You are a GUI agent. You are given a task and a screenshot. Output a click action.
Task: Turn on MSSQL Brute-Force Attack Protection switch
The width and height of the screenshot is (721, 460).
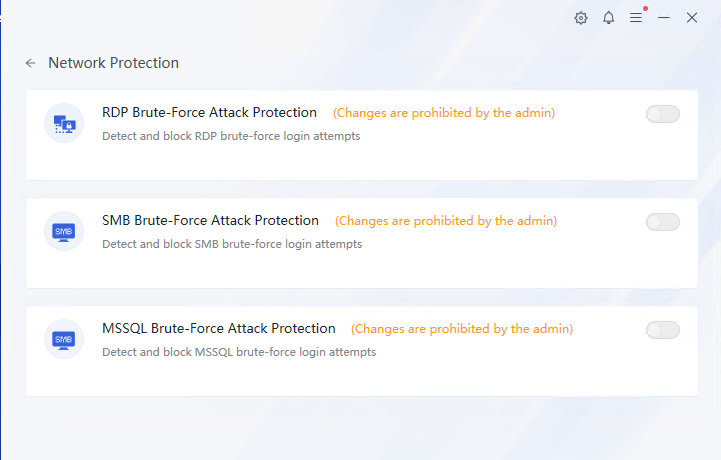point(663,330)
